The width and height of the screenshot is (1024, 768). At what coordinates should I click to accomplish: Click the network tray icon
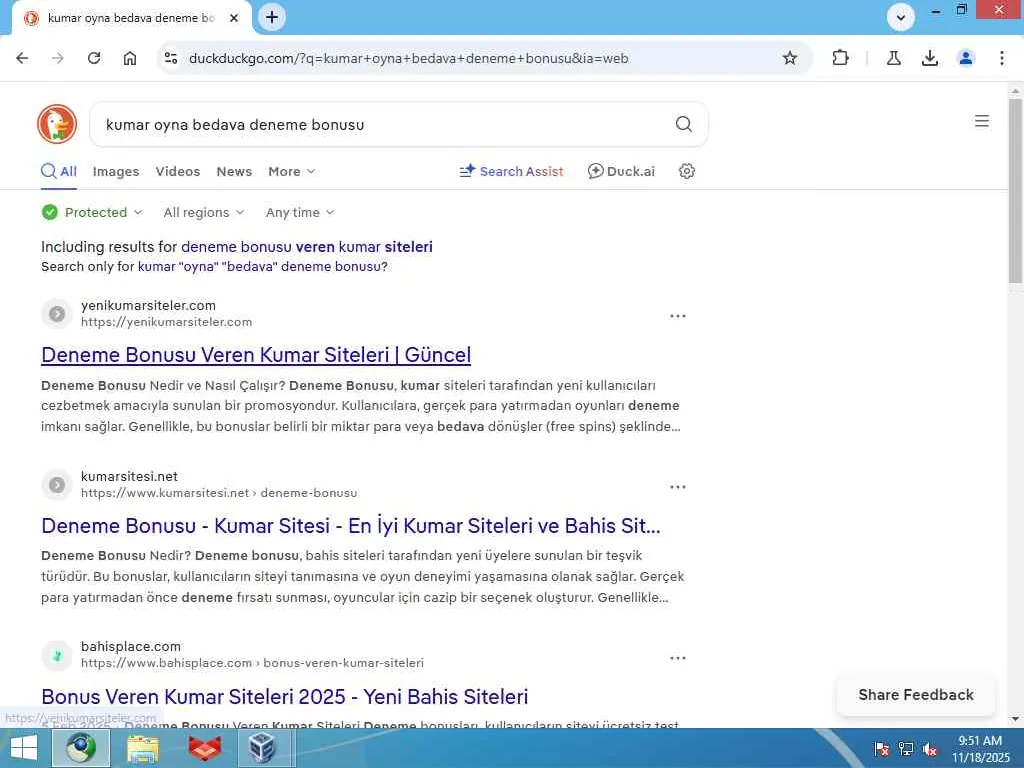(906, 749)
